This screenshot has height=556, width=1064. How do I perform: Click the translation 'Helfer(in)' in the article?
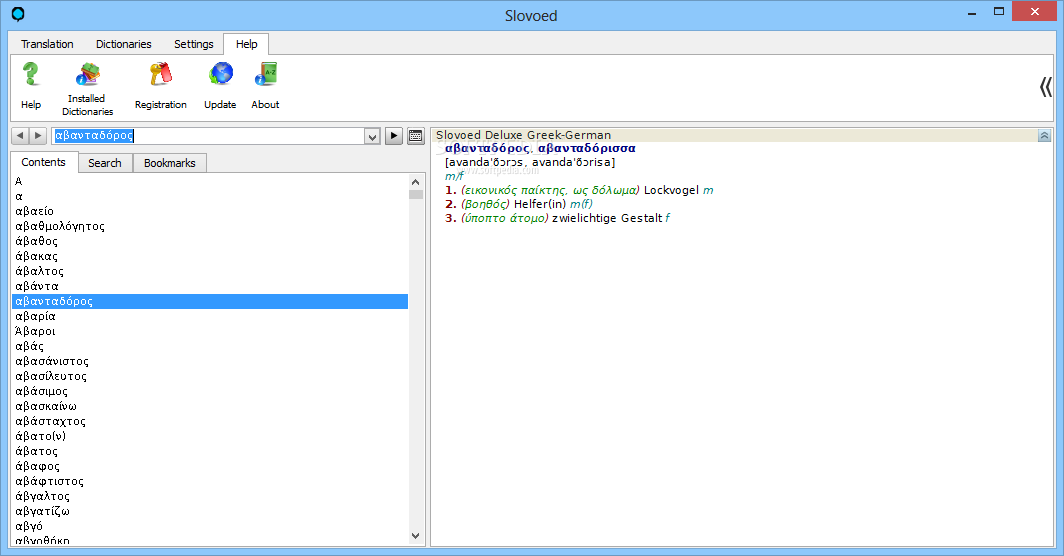539,204
